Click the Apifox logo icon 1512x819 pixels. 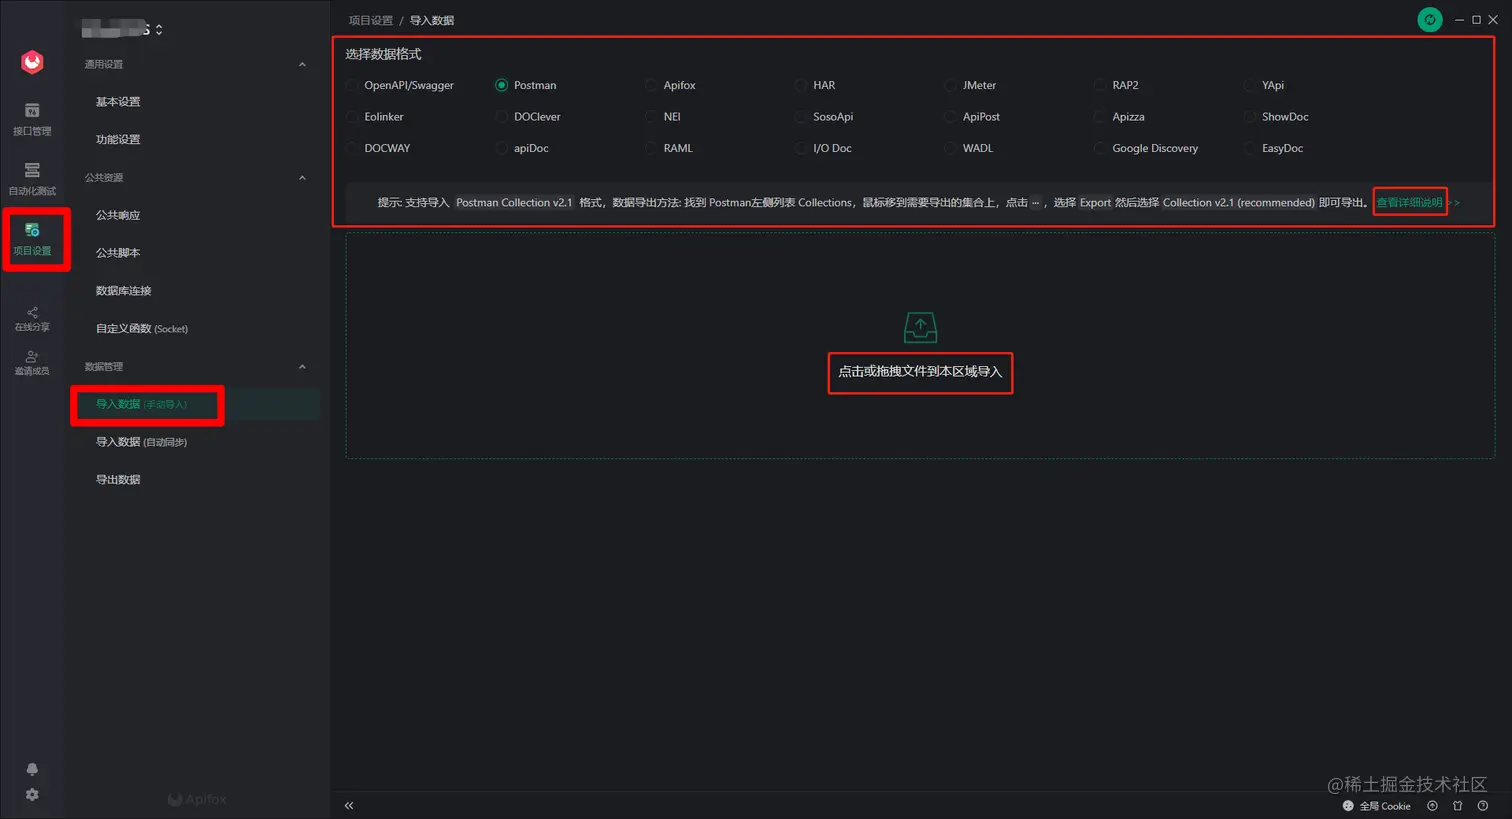32,62
